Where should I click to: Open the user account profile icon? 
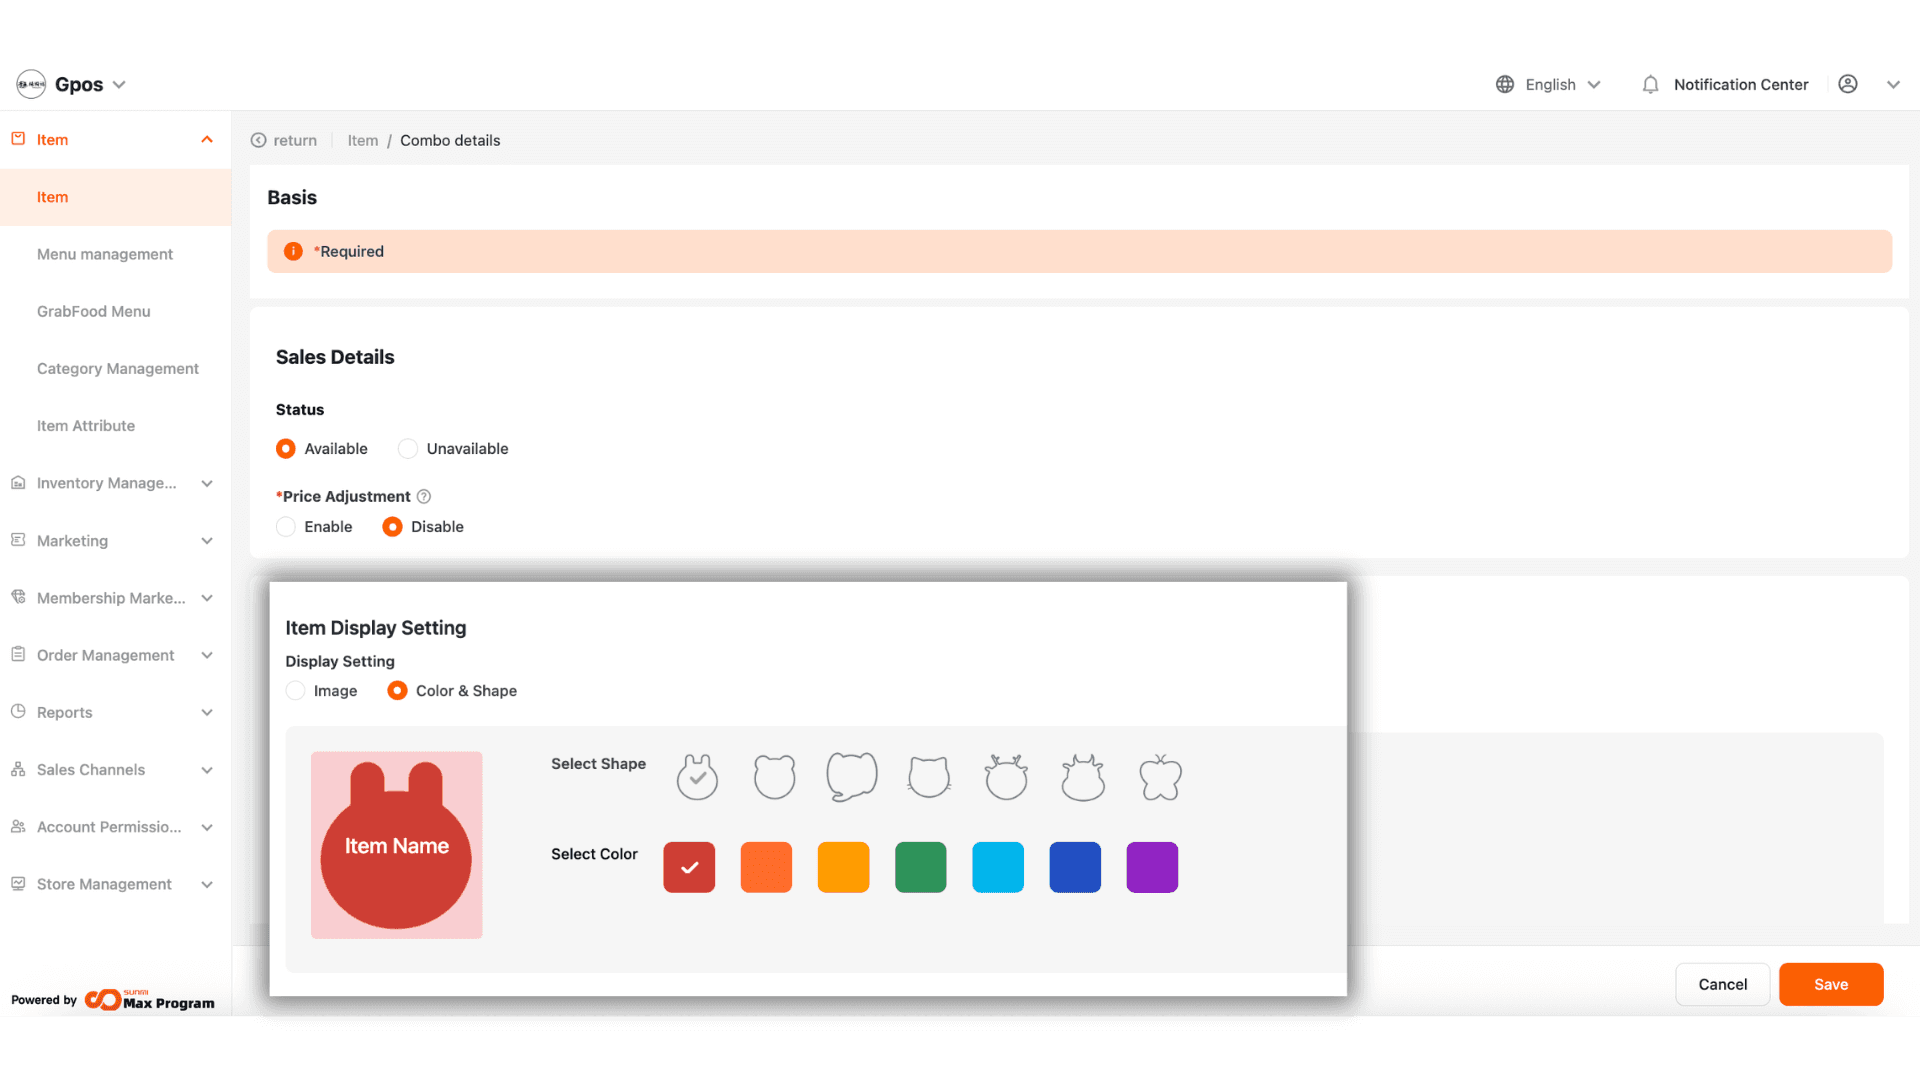pyautogui.click(x=1848, y=85)
